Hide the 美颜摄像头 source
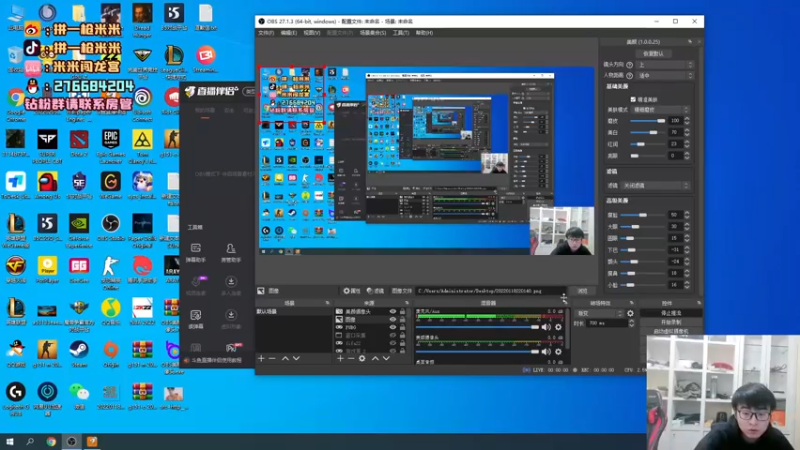Image resolution: width=800 pixels, height=450 pixels. 393,311
